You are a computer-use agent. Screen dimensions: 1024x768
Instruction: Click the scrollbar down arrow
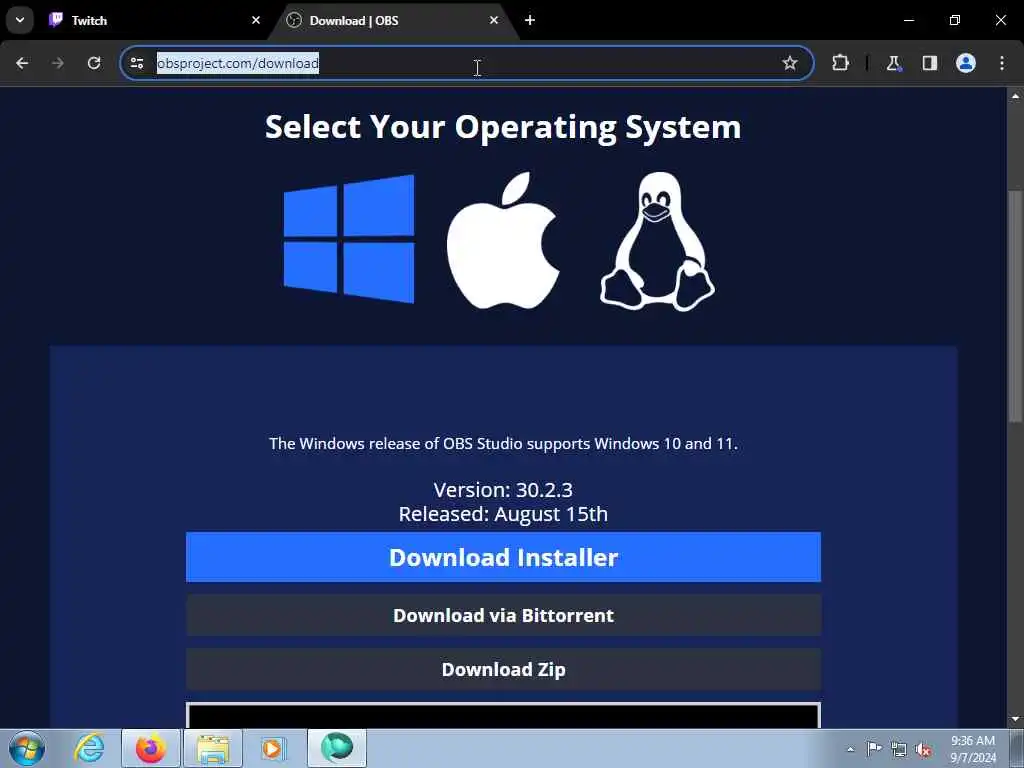pyautogui.click(x=1015, y=719)
